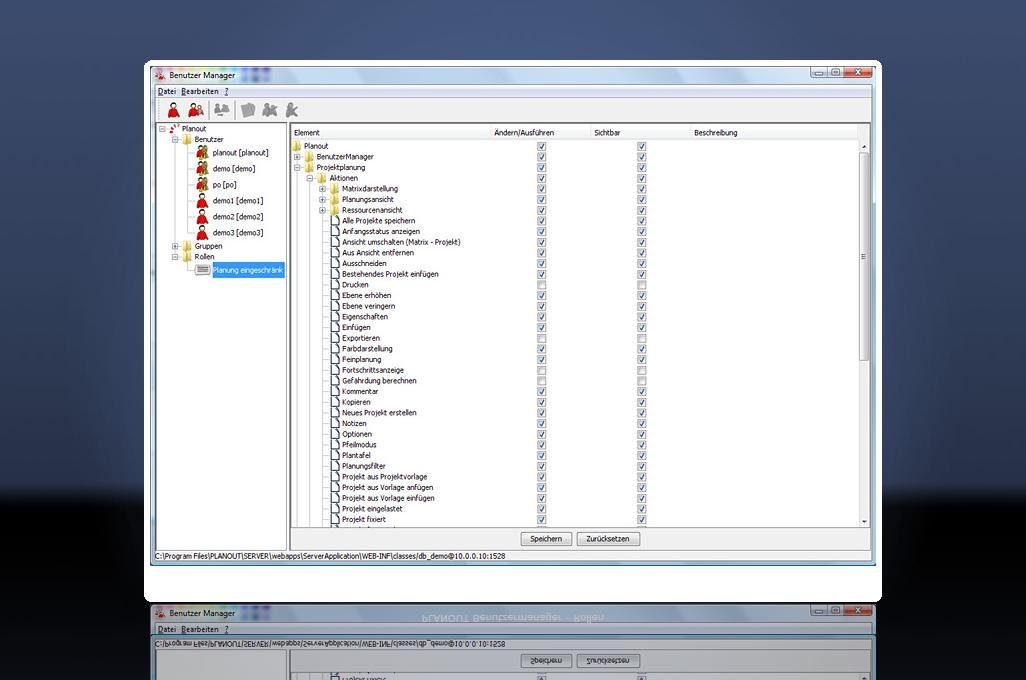Click the two red users toolbar icon

point(196,110)
